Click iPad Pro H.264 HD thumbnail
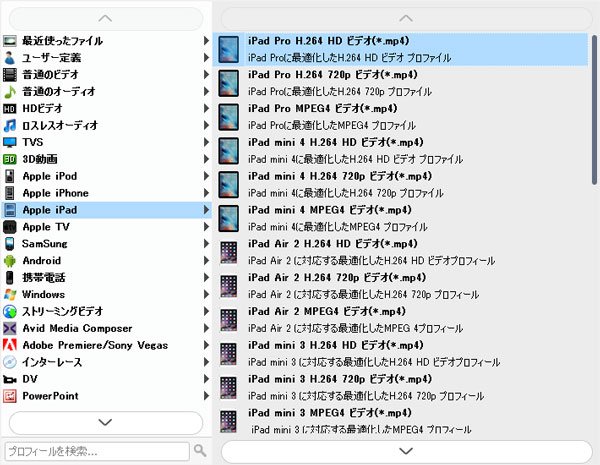The width and height of the screenshot is (600, 465). (x=228, y=49)
